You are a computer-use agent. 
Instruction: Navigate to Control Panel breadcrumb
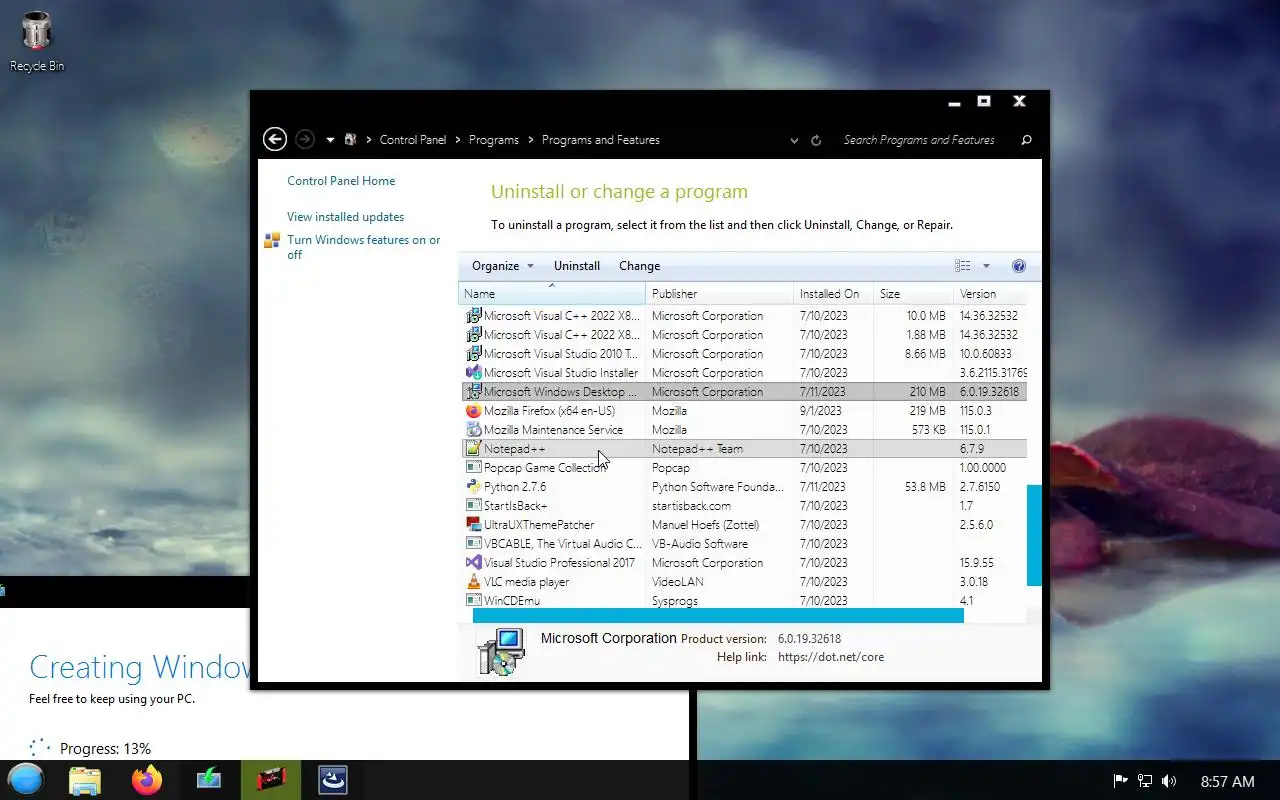coord(413,140)
